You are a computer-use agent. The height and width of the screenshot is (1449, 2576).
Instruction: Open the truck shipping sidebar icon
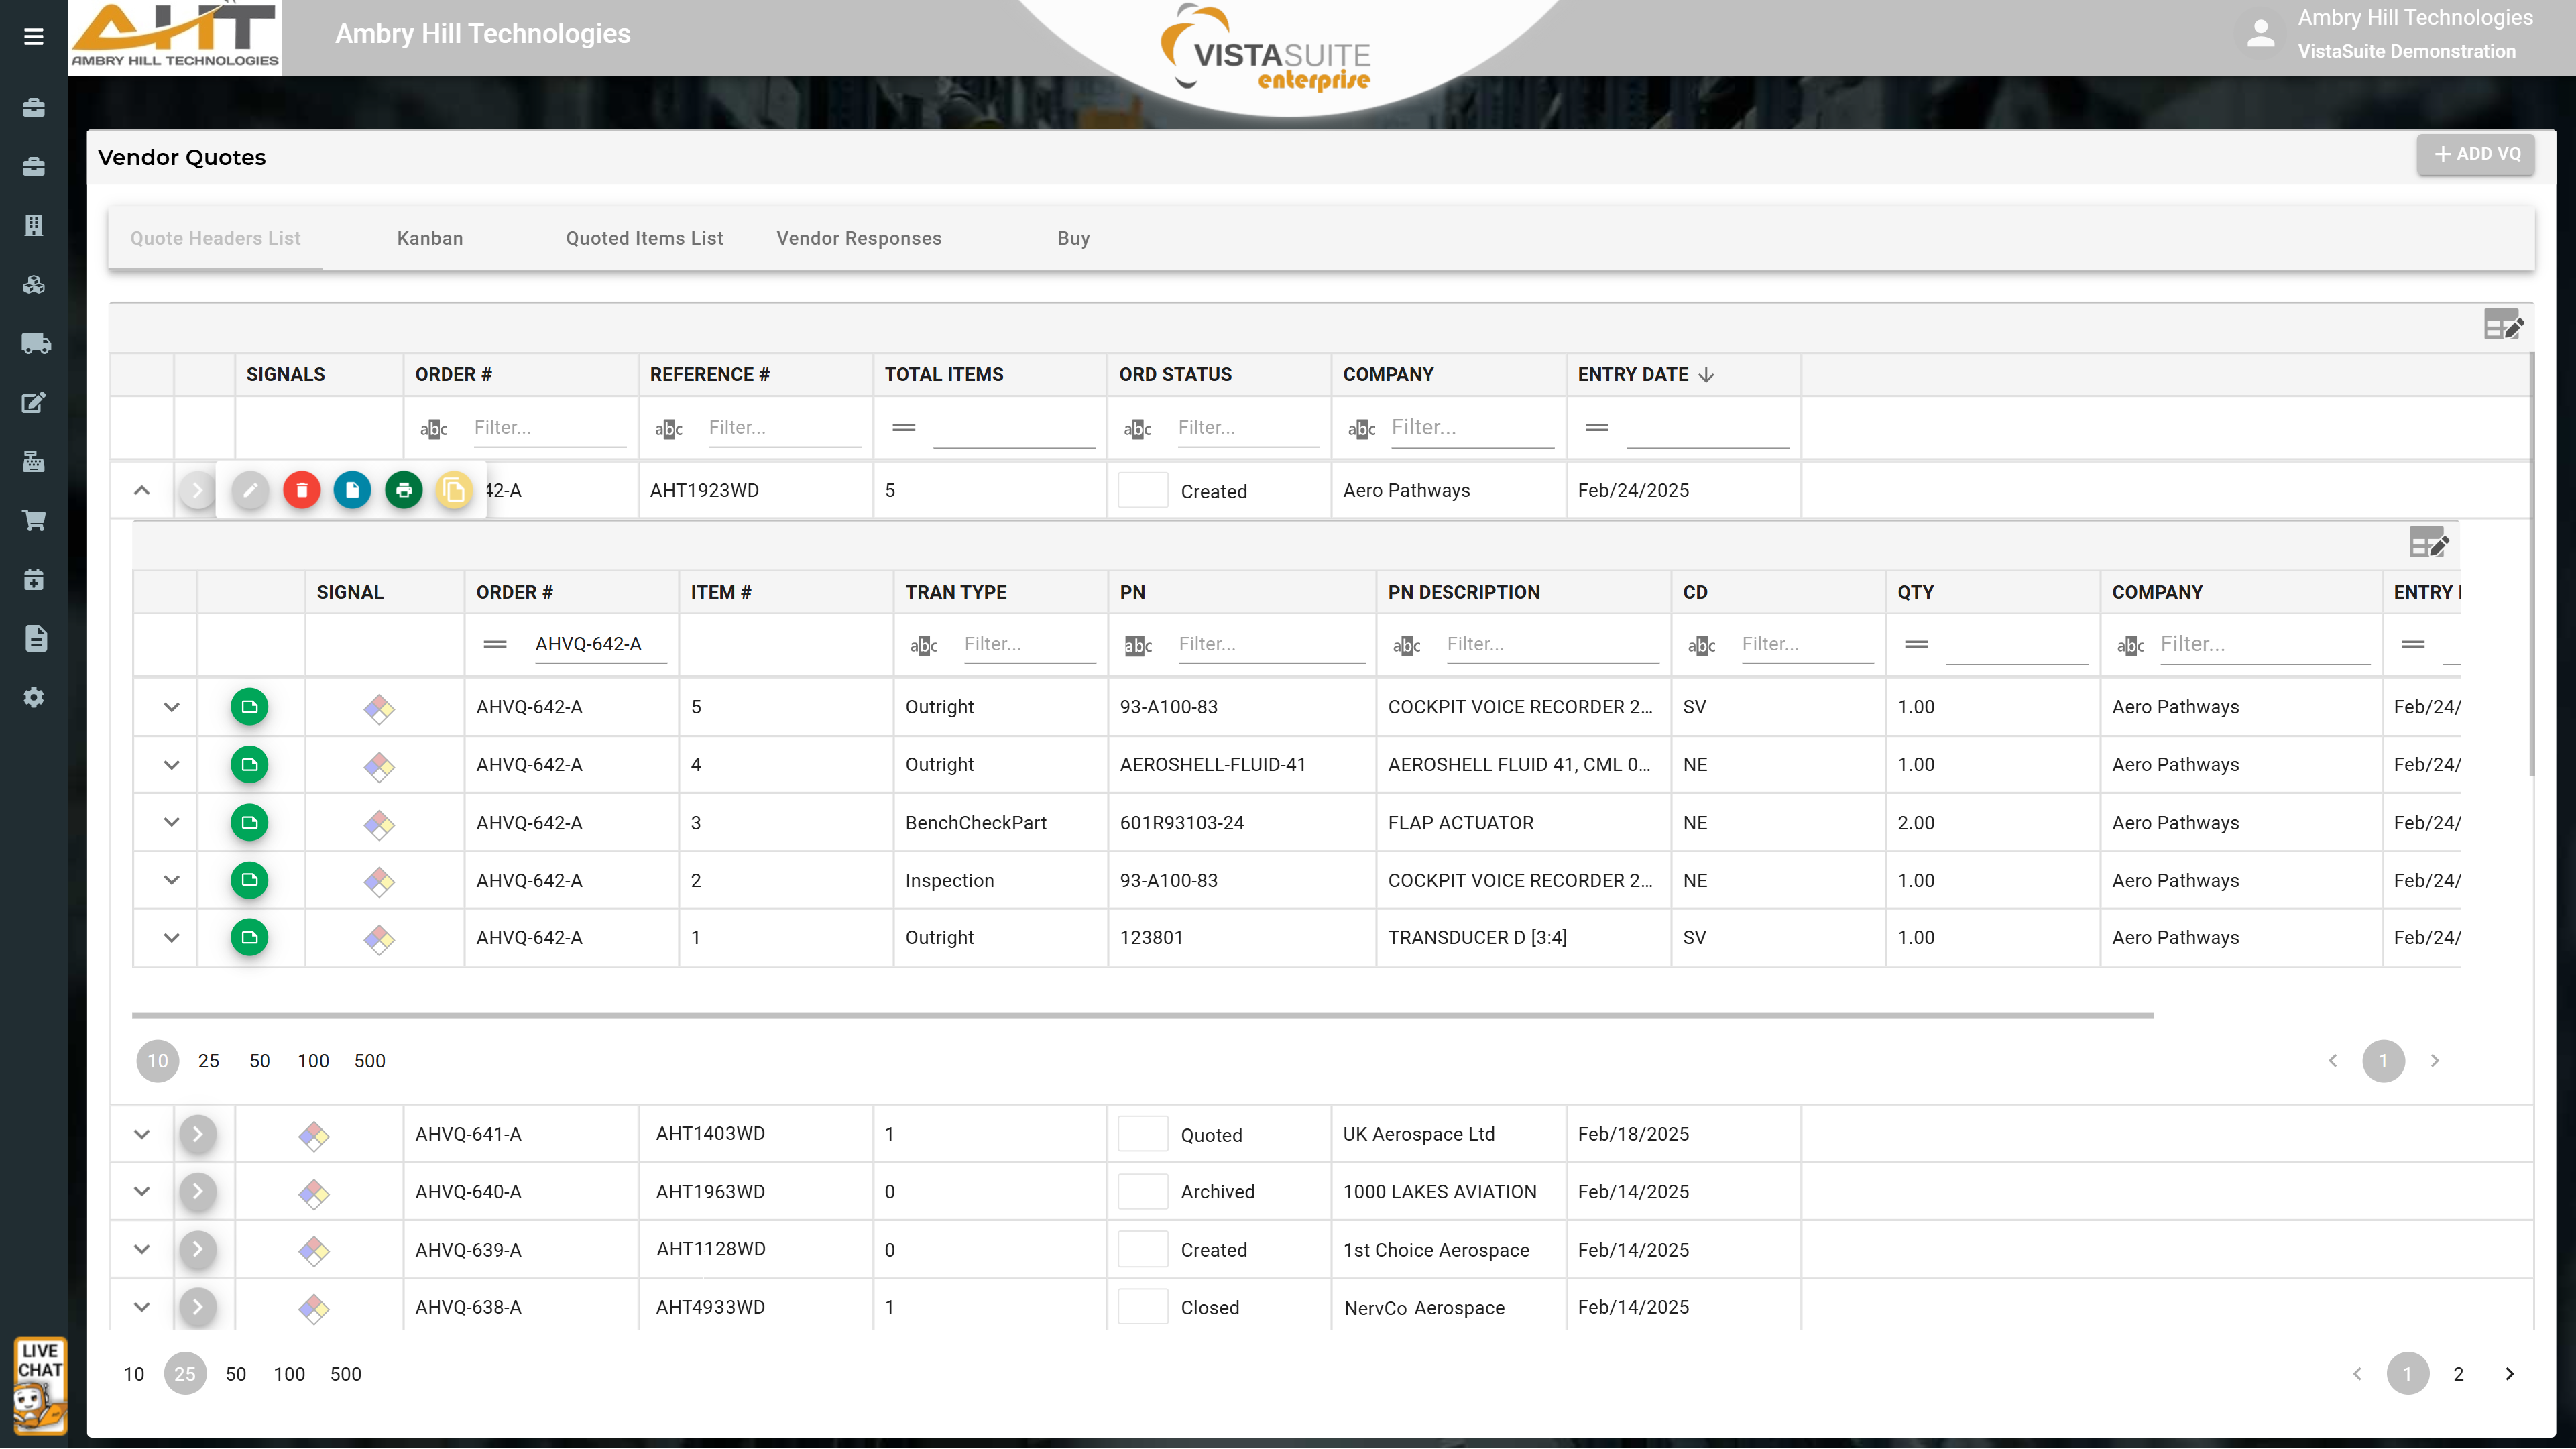coord(34,344)
